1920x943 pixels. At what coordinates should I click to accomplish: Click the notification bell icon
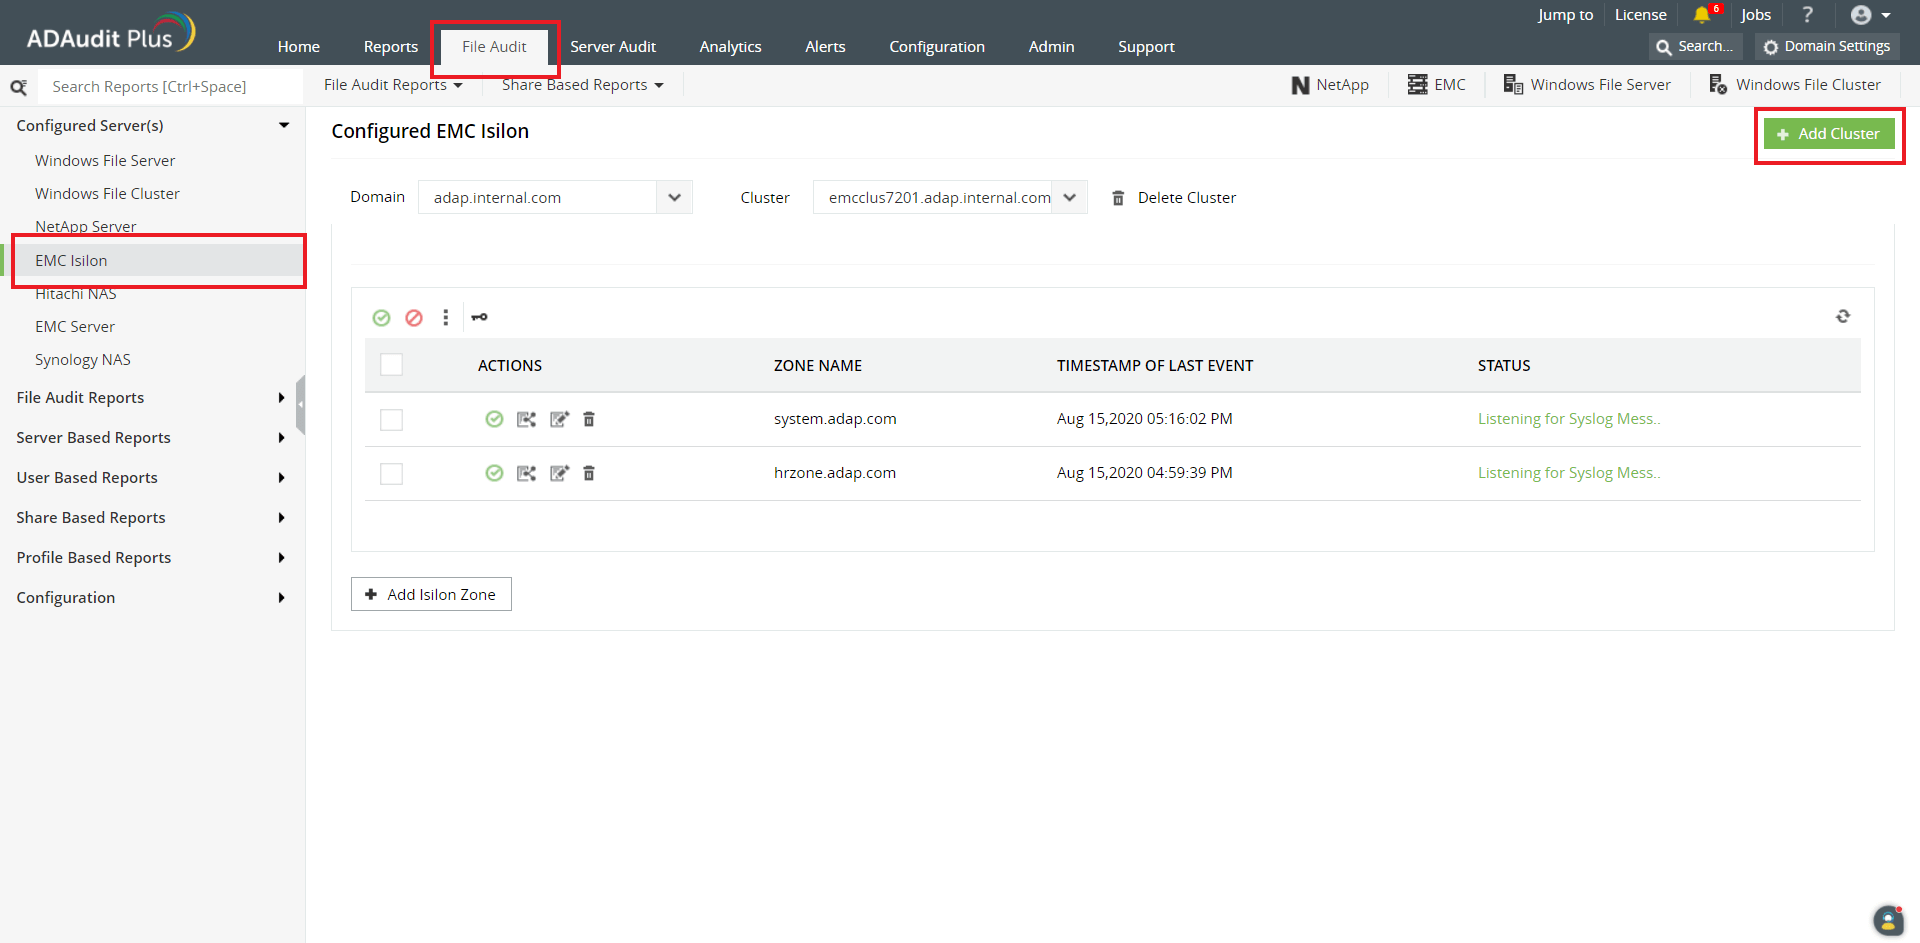(x=1701, y=15)
